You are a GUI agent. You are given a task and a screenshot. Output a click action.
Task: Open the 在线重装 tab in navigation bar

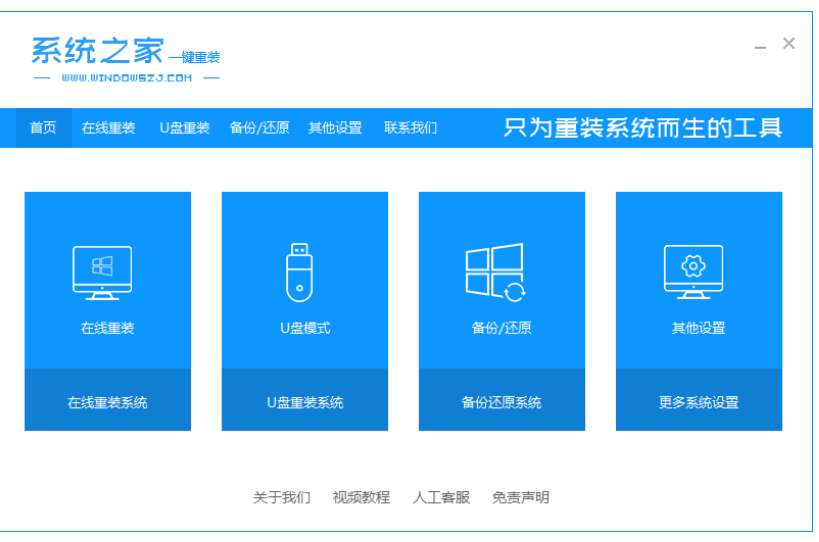tap(108, 128)
